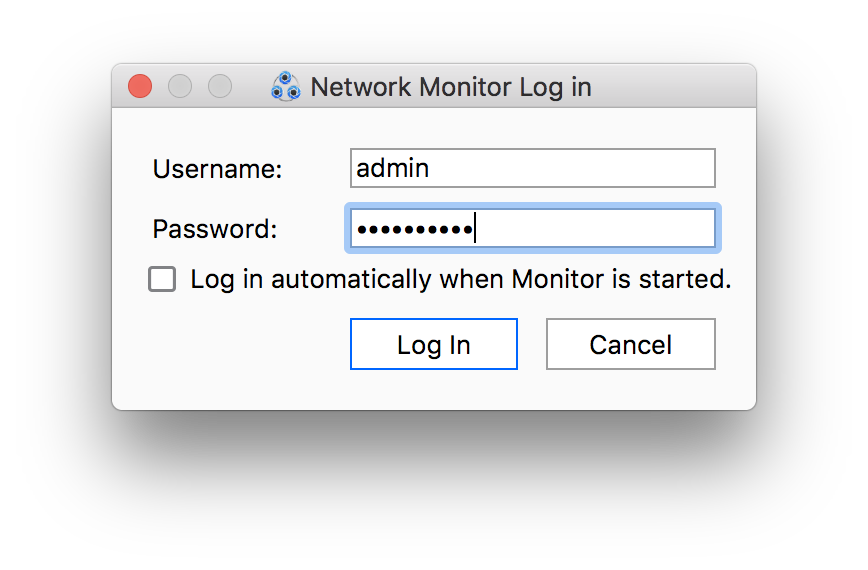Click the "Password:" label
Image resolution: width=868 pixels, height=570 pixels.
[x=214, y=229]
